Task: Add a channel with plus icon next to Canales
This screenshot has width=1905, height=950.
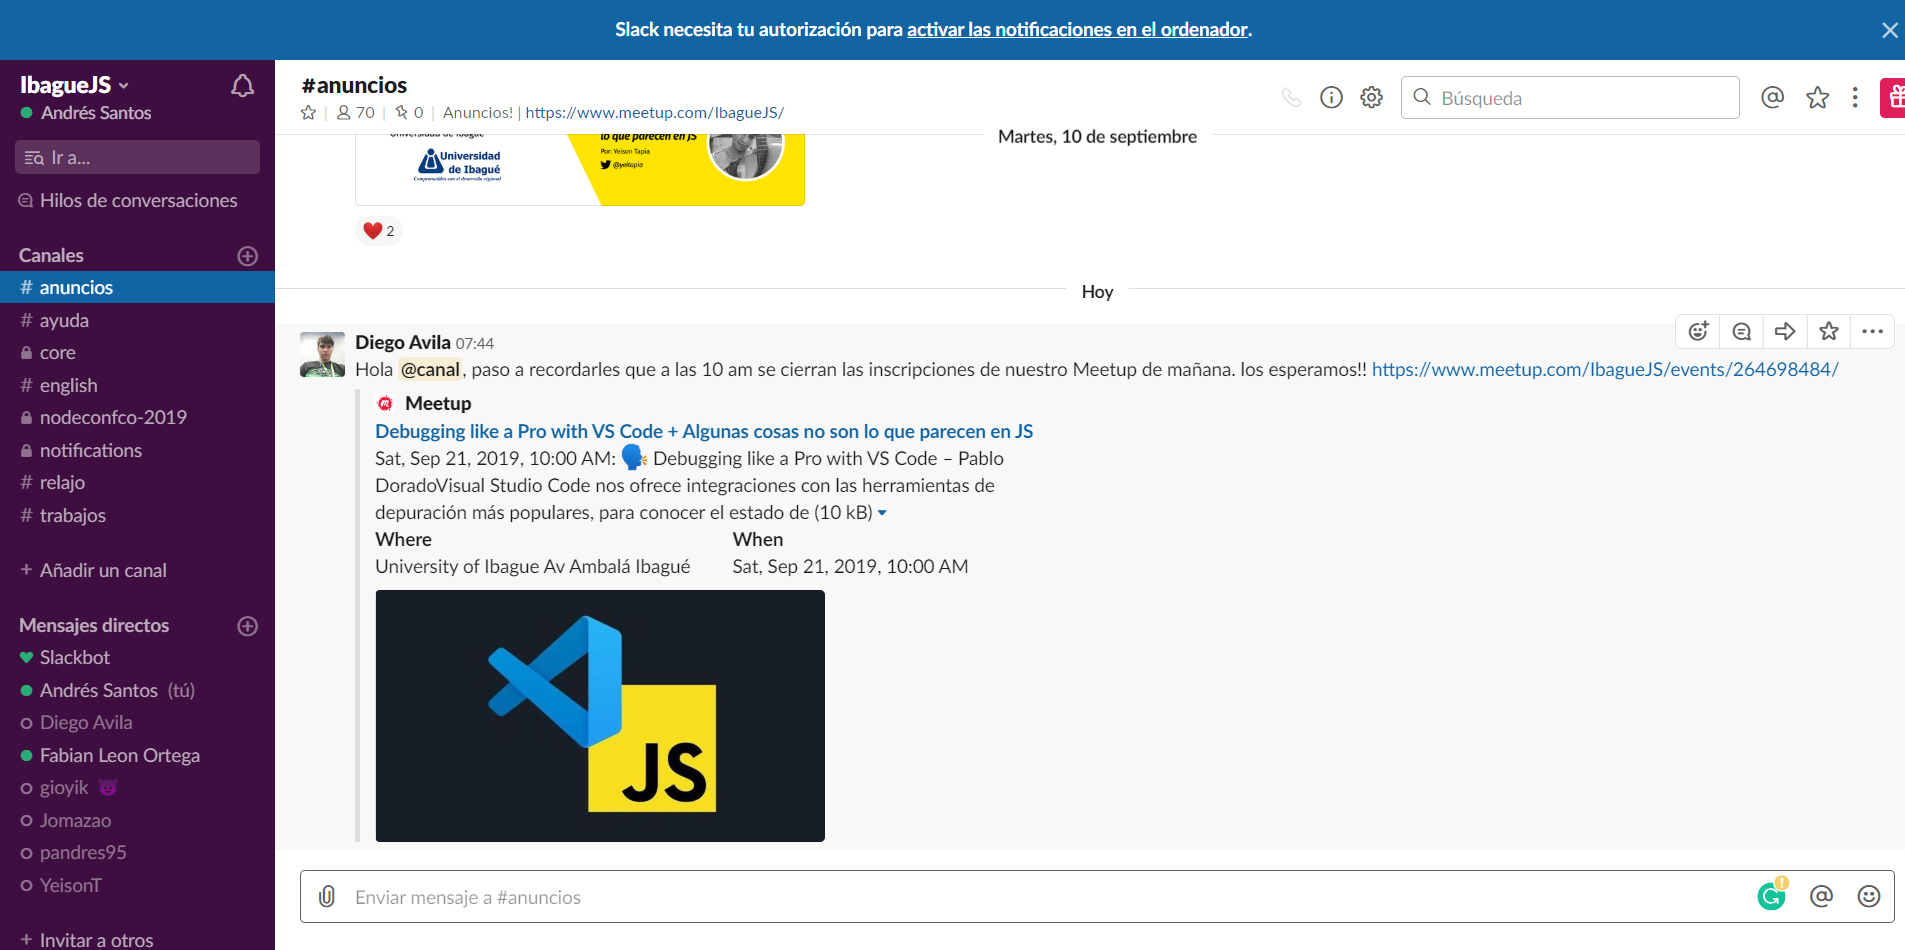Action: (248, 256)
